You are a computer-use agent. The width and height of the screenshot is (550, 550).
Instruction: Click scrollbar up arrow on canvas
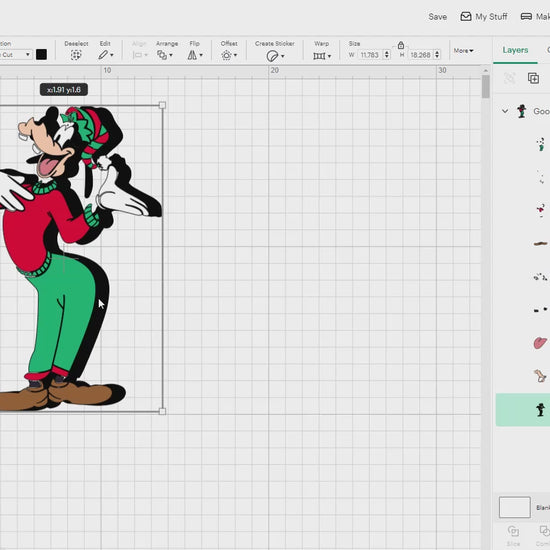click(485, 71)
